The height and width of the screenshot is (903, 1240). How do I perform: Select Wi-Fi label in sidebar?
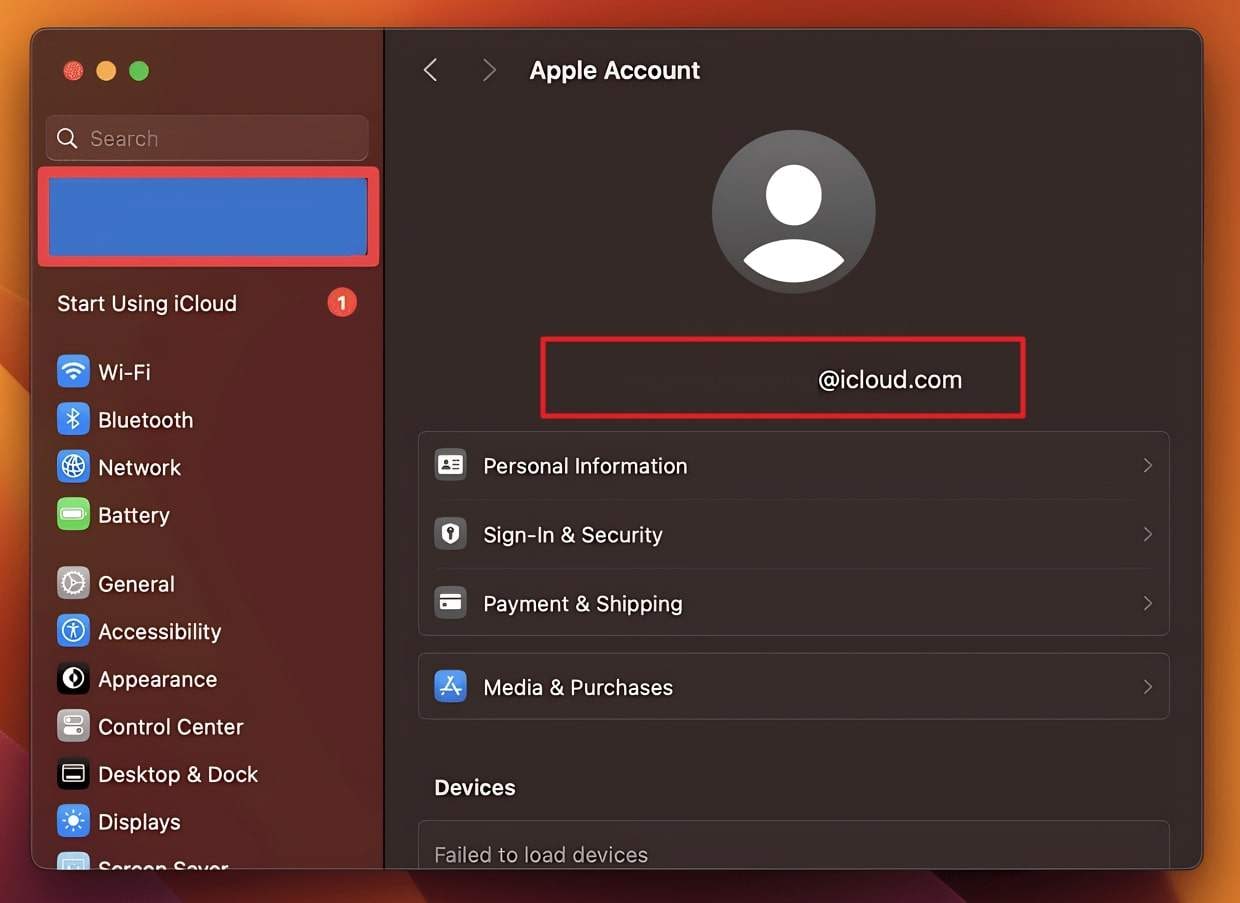[124, 372]
